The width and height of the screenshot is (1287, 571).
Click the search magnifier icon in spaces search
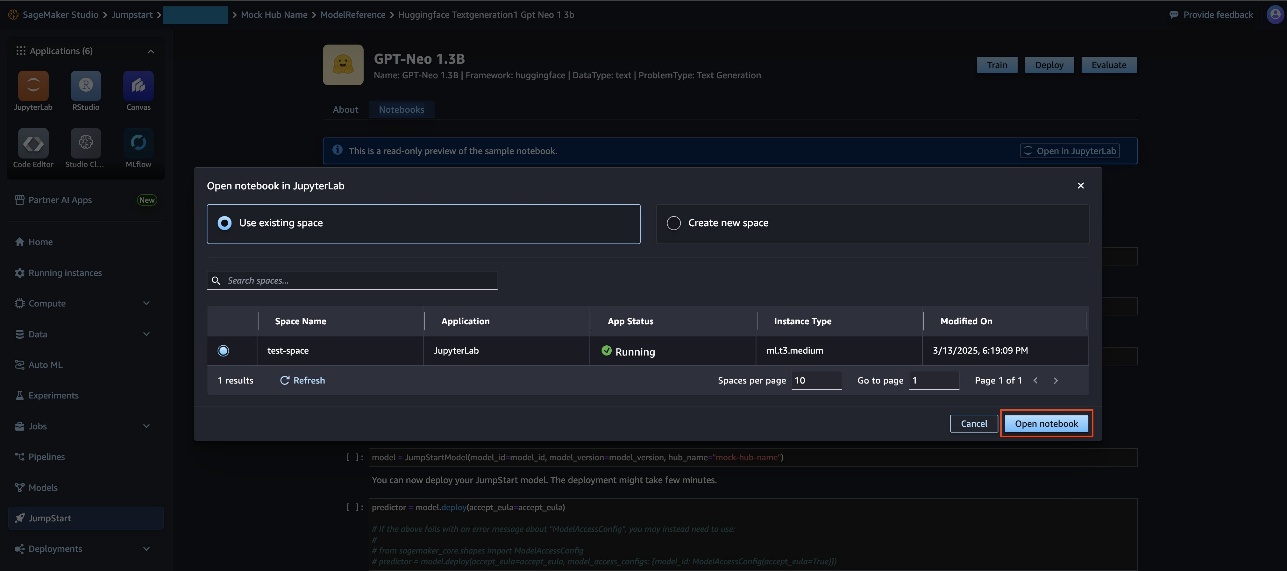click(214, 281)
